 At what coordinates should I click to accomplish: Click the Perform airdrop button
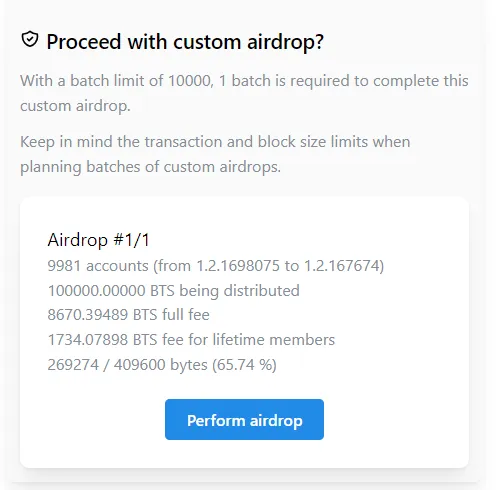click(x=244, y=419)
